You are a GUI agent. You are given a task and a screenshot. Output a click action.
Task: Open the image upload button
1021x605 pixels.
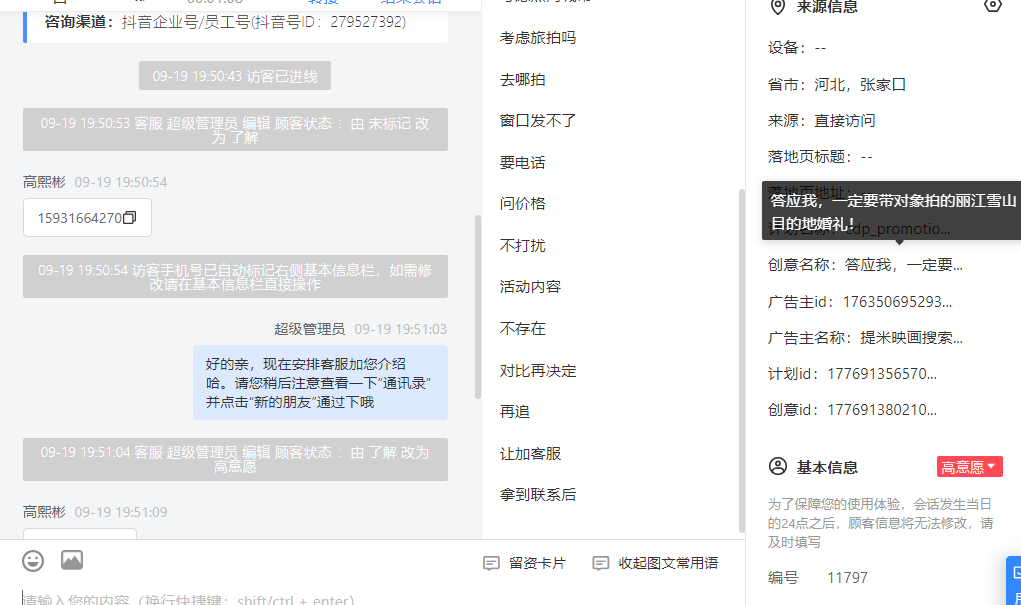pos(72,560)
